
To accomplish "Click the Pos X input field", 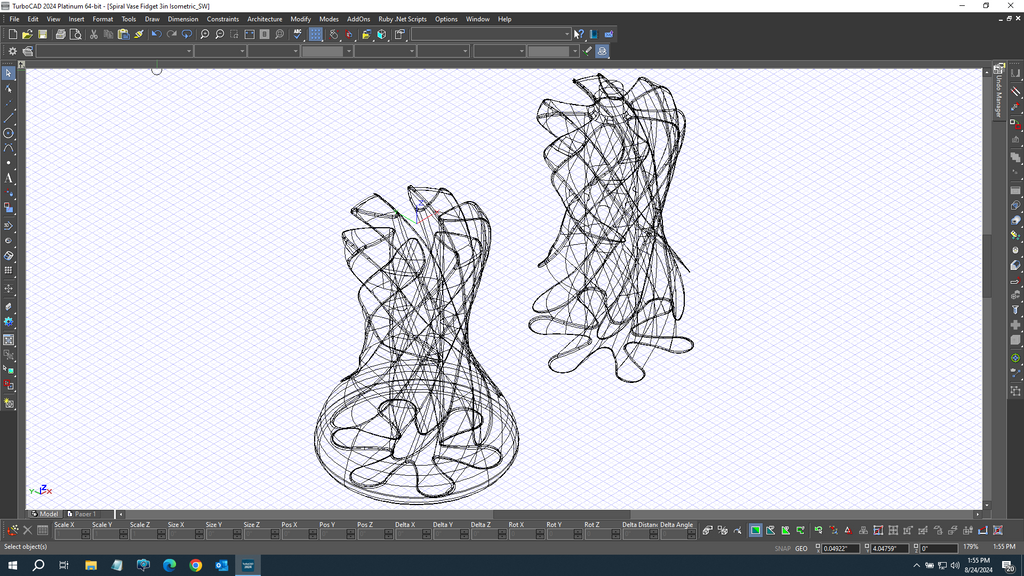I will (299, 534).
